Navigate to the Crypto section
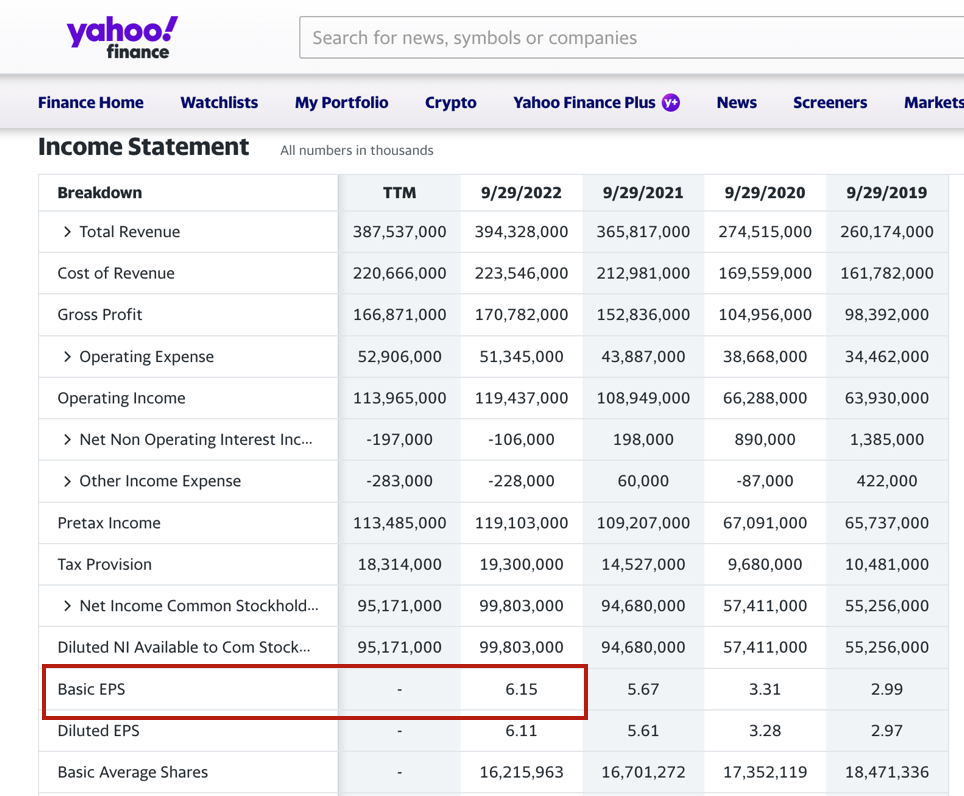The height and width of the screenshot is (796, 964). (450, 102)
